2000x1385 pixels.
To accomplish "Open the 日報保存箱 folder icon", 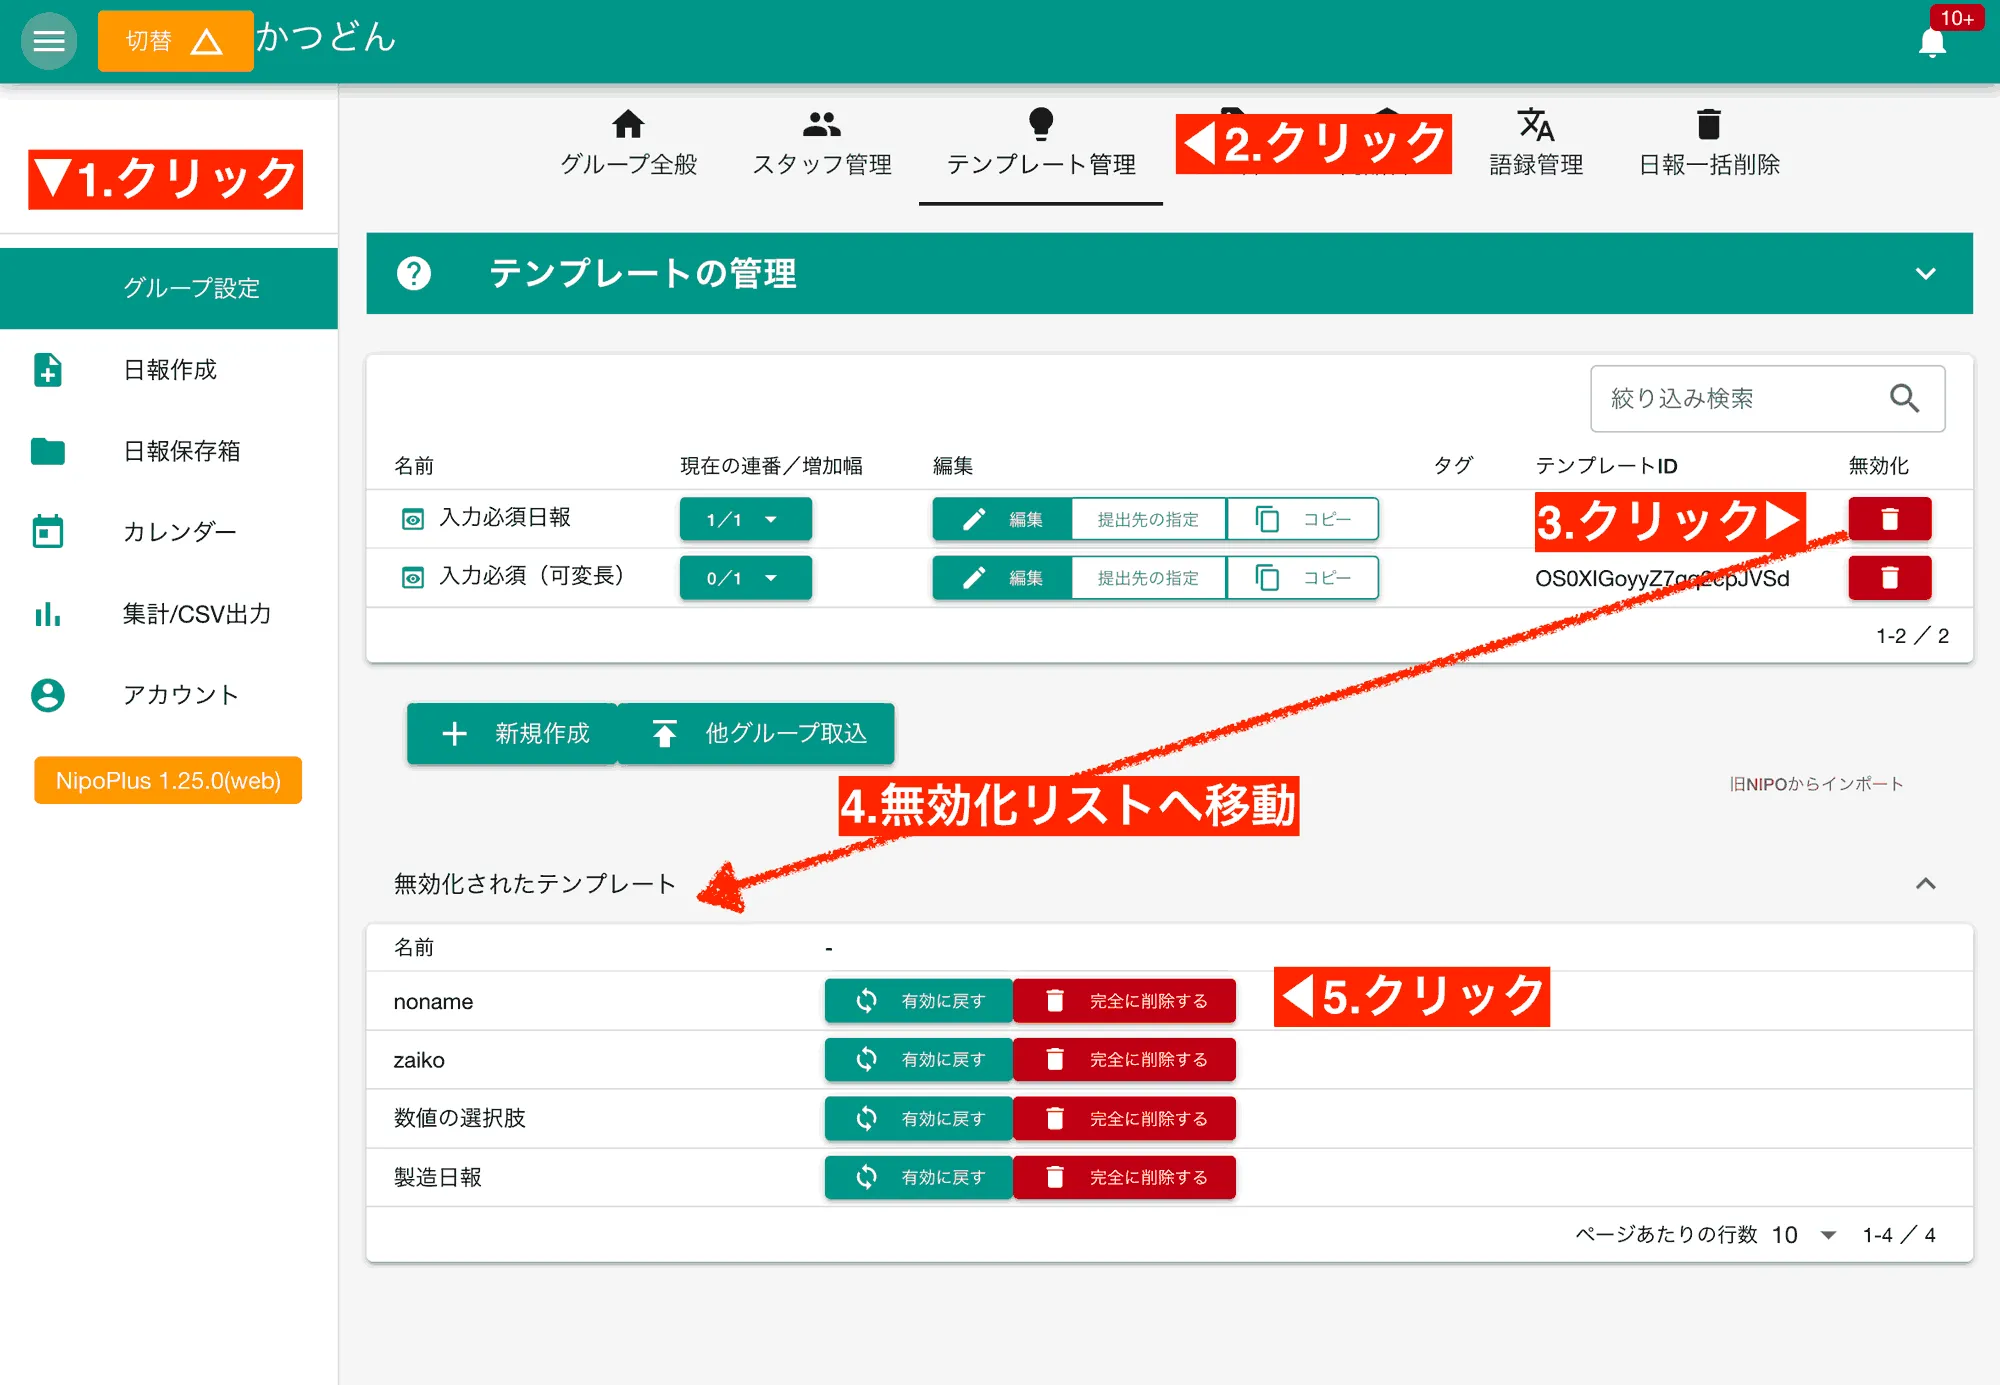I will [x=48, y=451].
